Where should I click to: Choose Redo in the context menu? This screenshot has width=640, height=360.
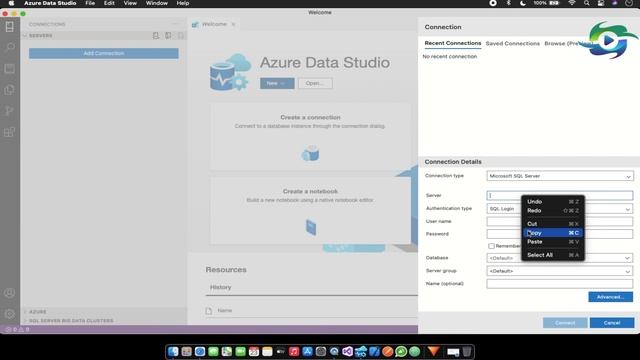(553, 211)
